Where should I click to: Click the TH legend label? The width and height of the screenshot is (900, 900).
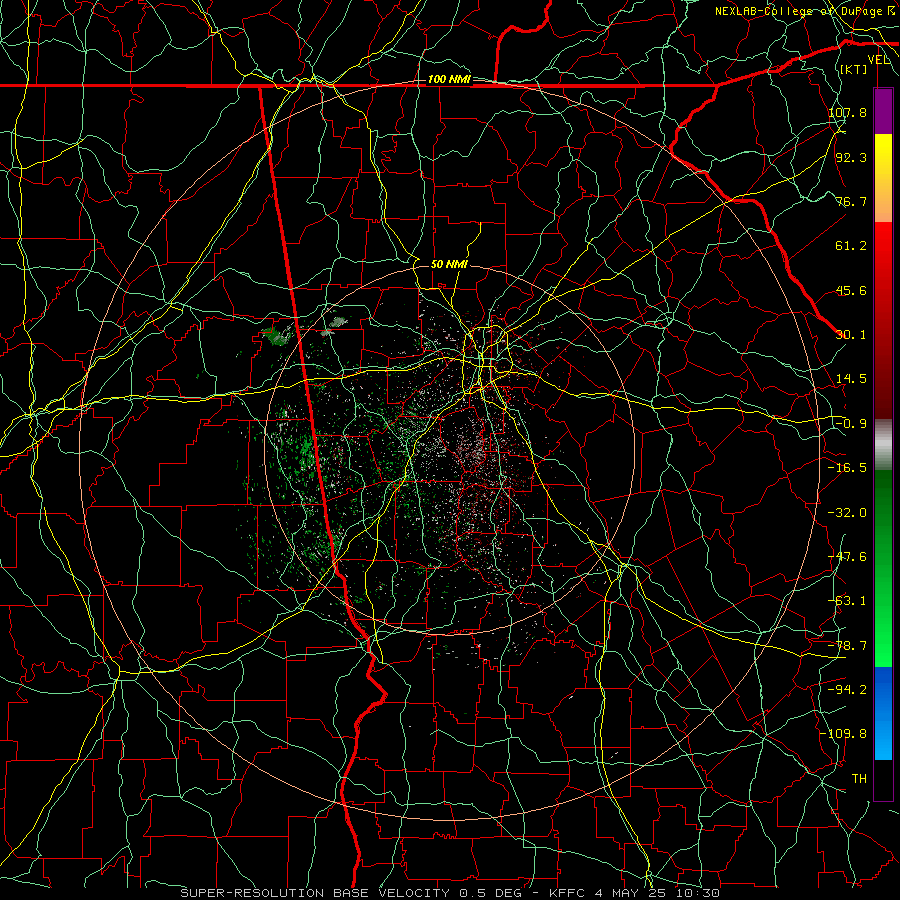click(859, 779)
